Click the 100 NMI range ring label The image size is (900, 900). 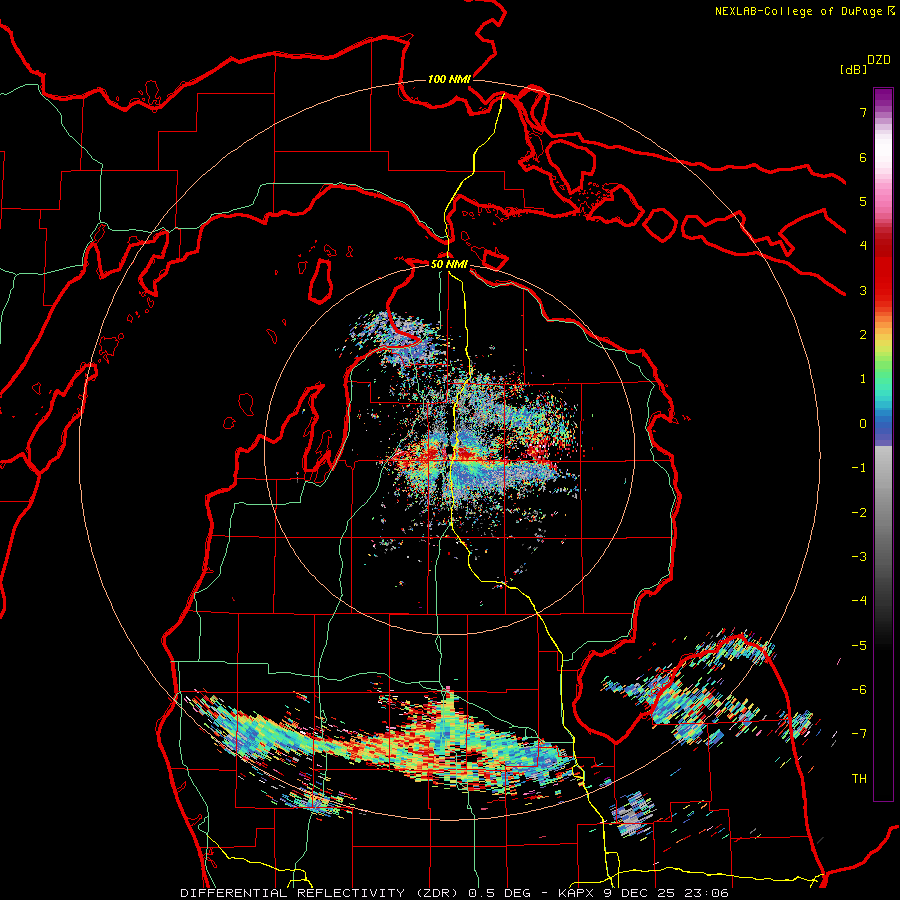[x=449, y=79]
